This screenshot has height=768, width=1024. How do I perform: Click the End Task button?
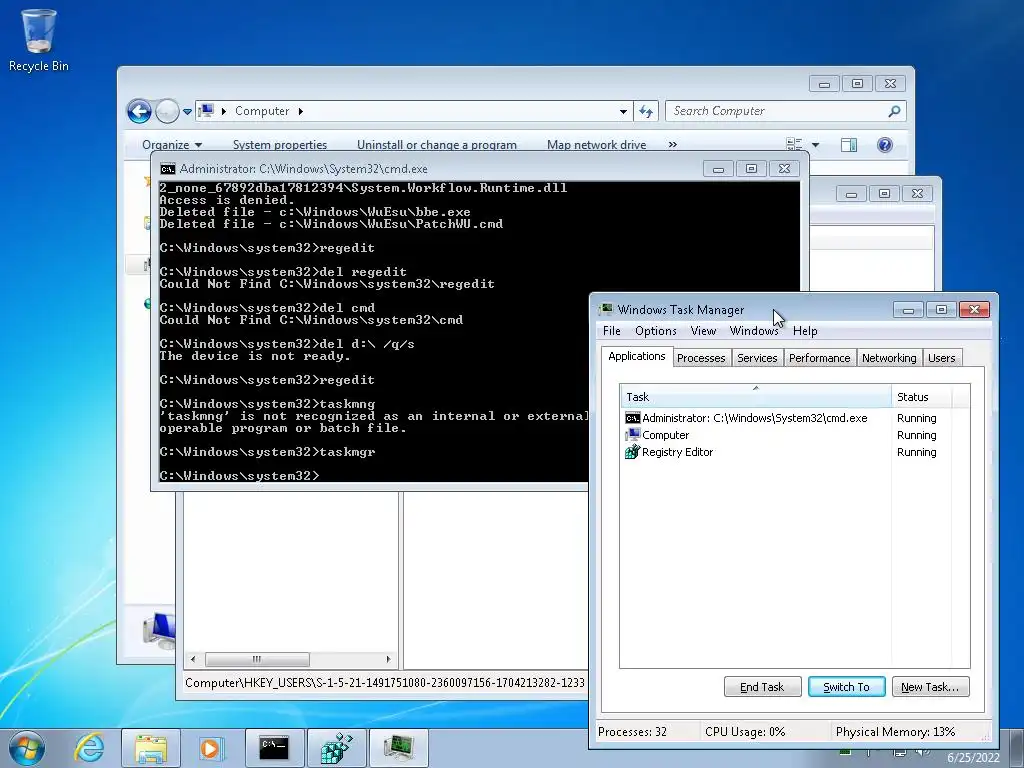(762, 687)
